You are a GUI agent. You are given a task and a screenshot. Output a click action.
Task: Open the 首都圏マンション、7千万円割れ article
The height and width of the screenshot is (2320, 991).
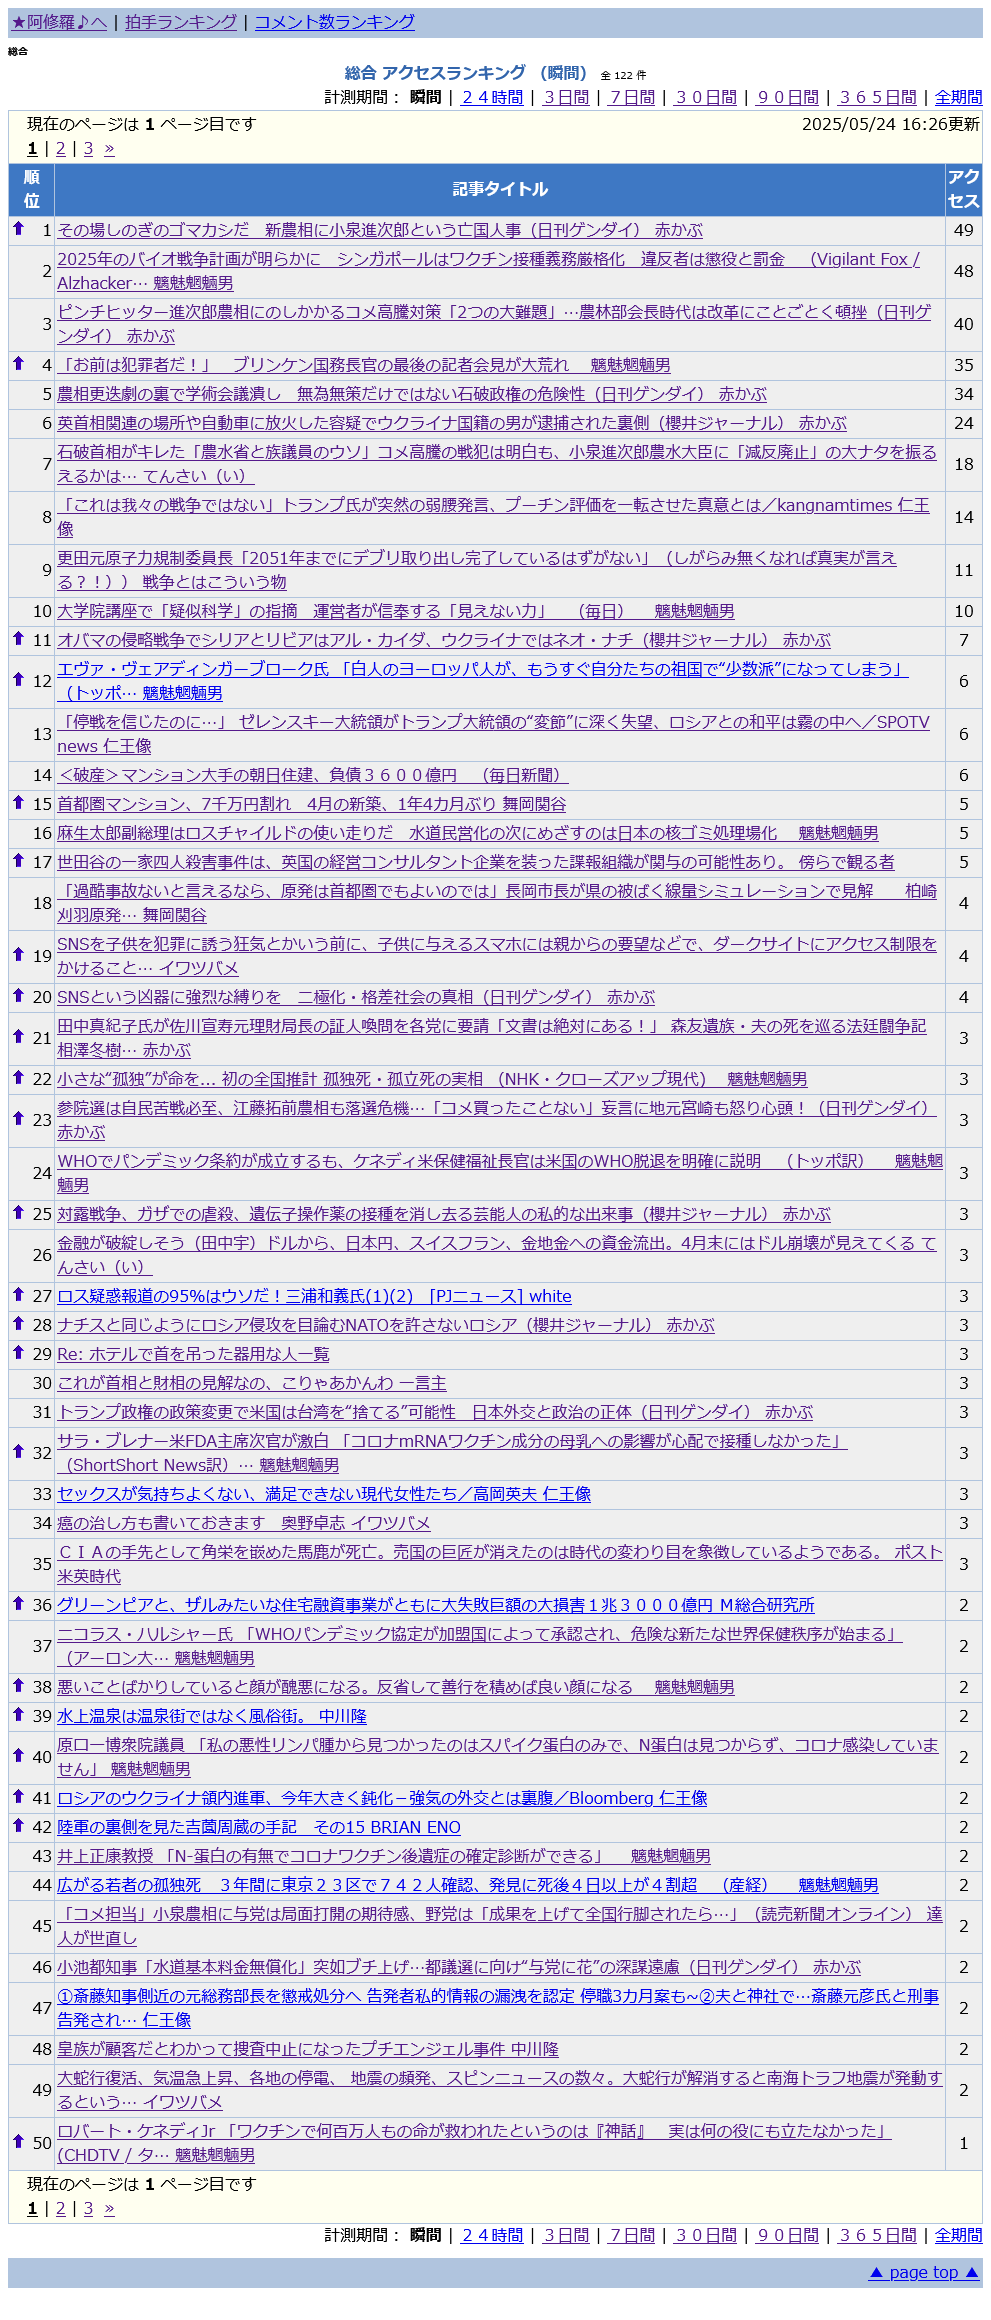click(312, 804)
